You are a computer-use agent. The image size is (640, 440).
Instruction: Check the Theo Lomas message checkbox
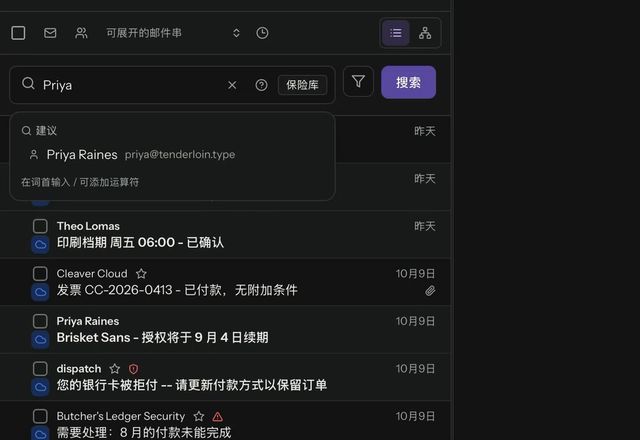point(40,226)
